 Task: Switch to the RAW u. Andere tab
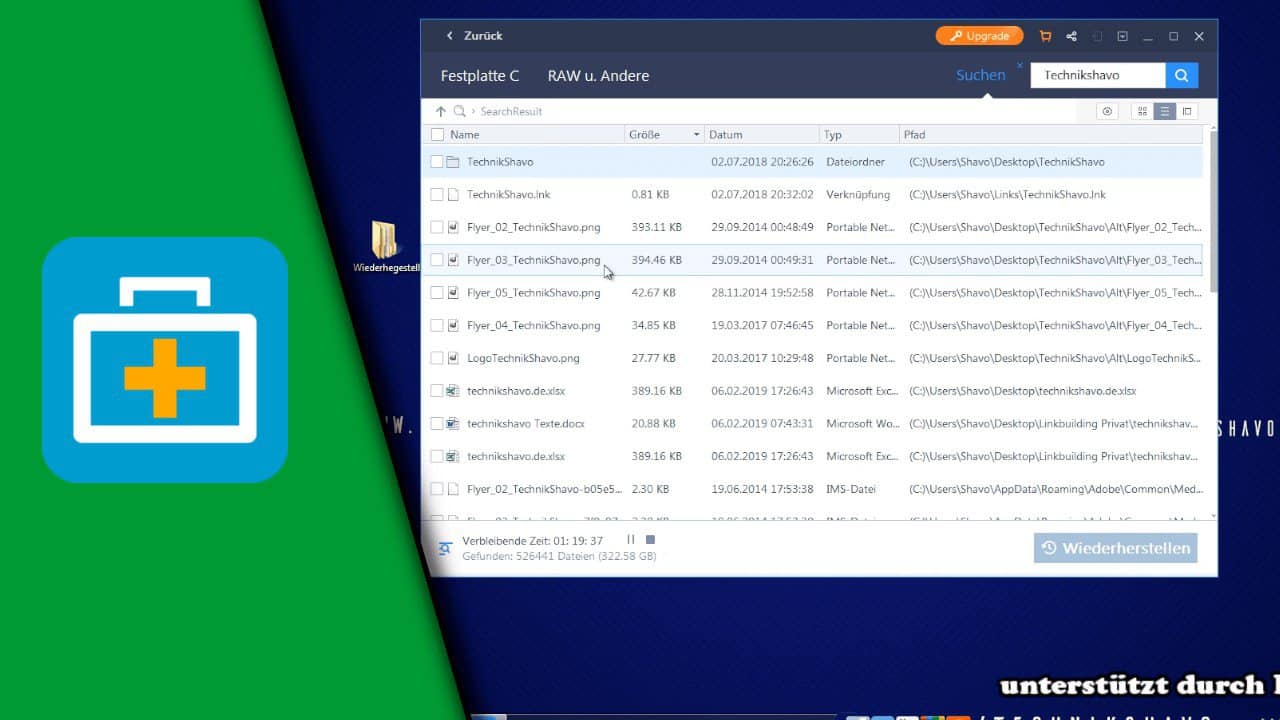(x=598, y=76)
